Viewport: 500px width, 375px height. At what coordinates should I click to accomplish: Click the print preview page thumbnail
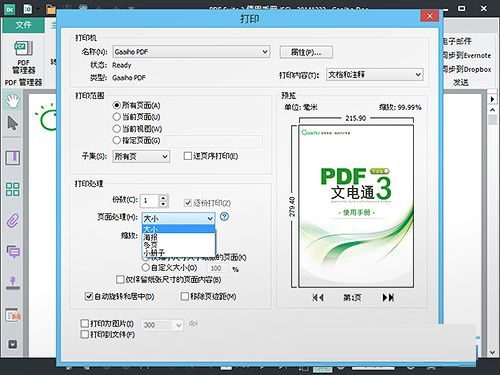pyautogui.click(x=356, y=206)
